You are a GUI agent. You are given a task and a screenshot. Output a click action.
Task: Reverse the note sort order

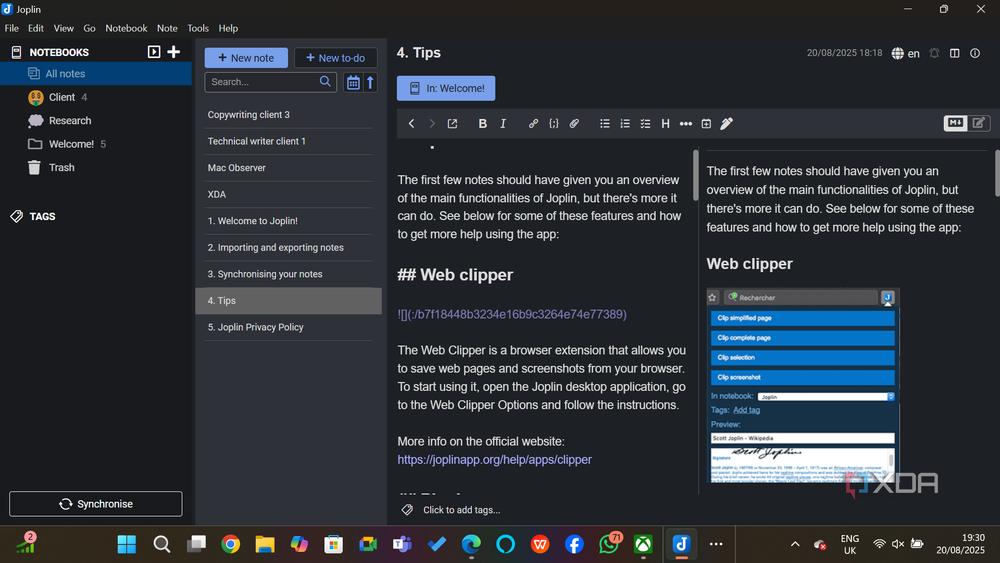371,82
